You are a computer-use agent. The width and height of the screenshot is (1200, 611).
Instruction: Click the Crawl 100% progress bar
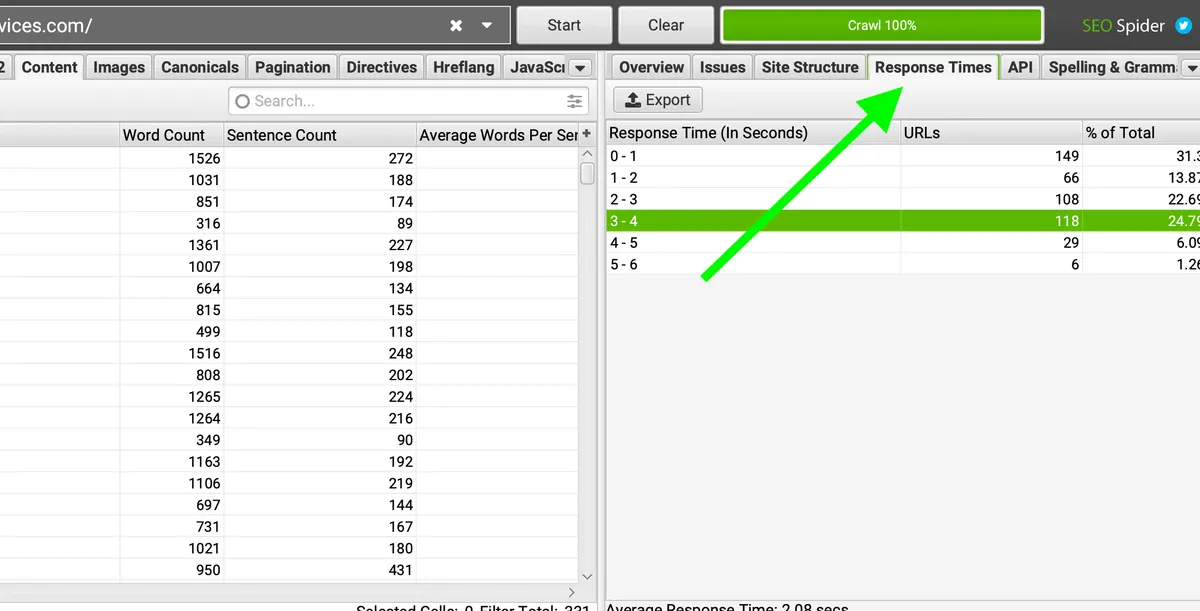click(x=882, y=25)
